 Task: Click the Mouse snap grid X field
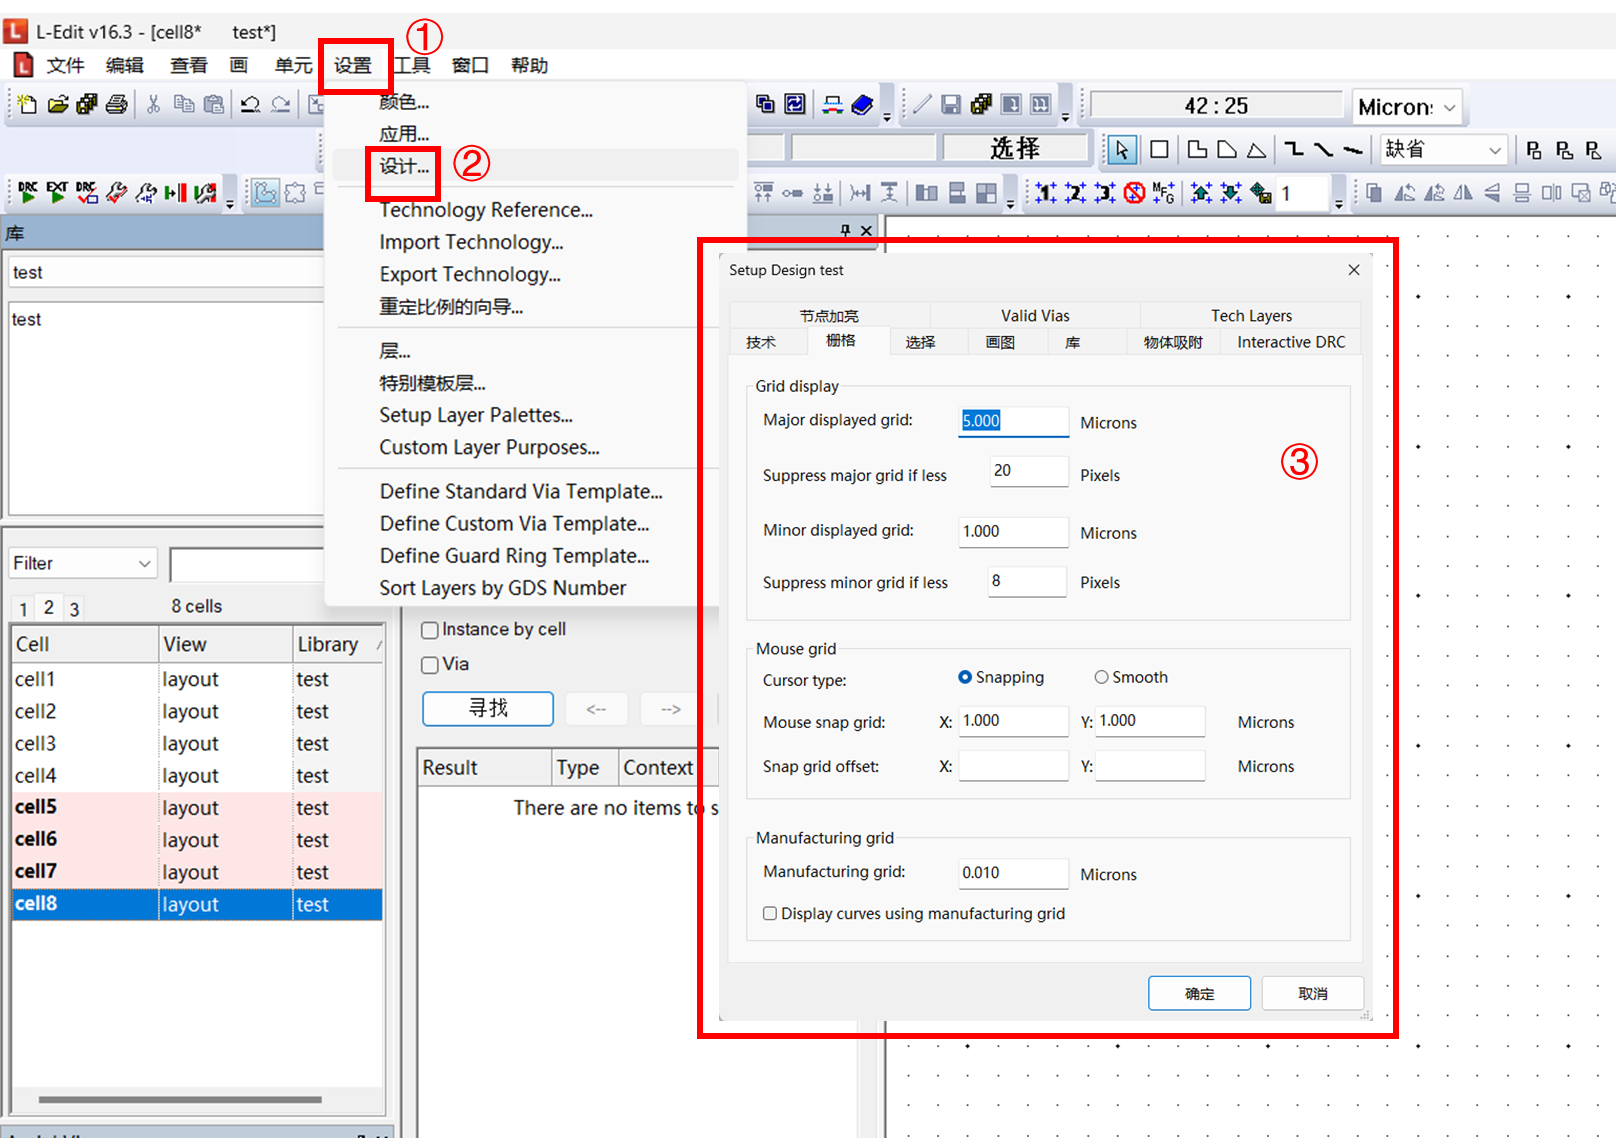[1013, 721]
